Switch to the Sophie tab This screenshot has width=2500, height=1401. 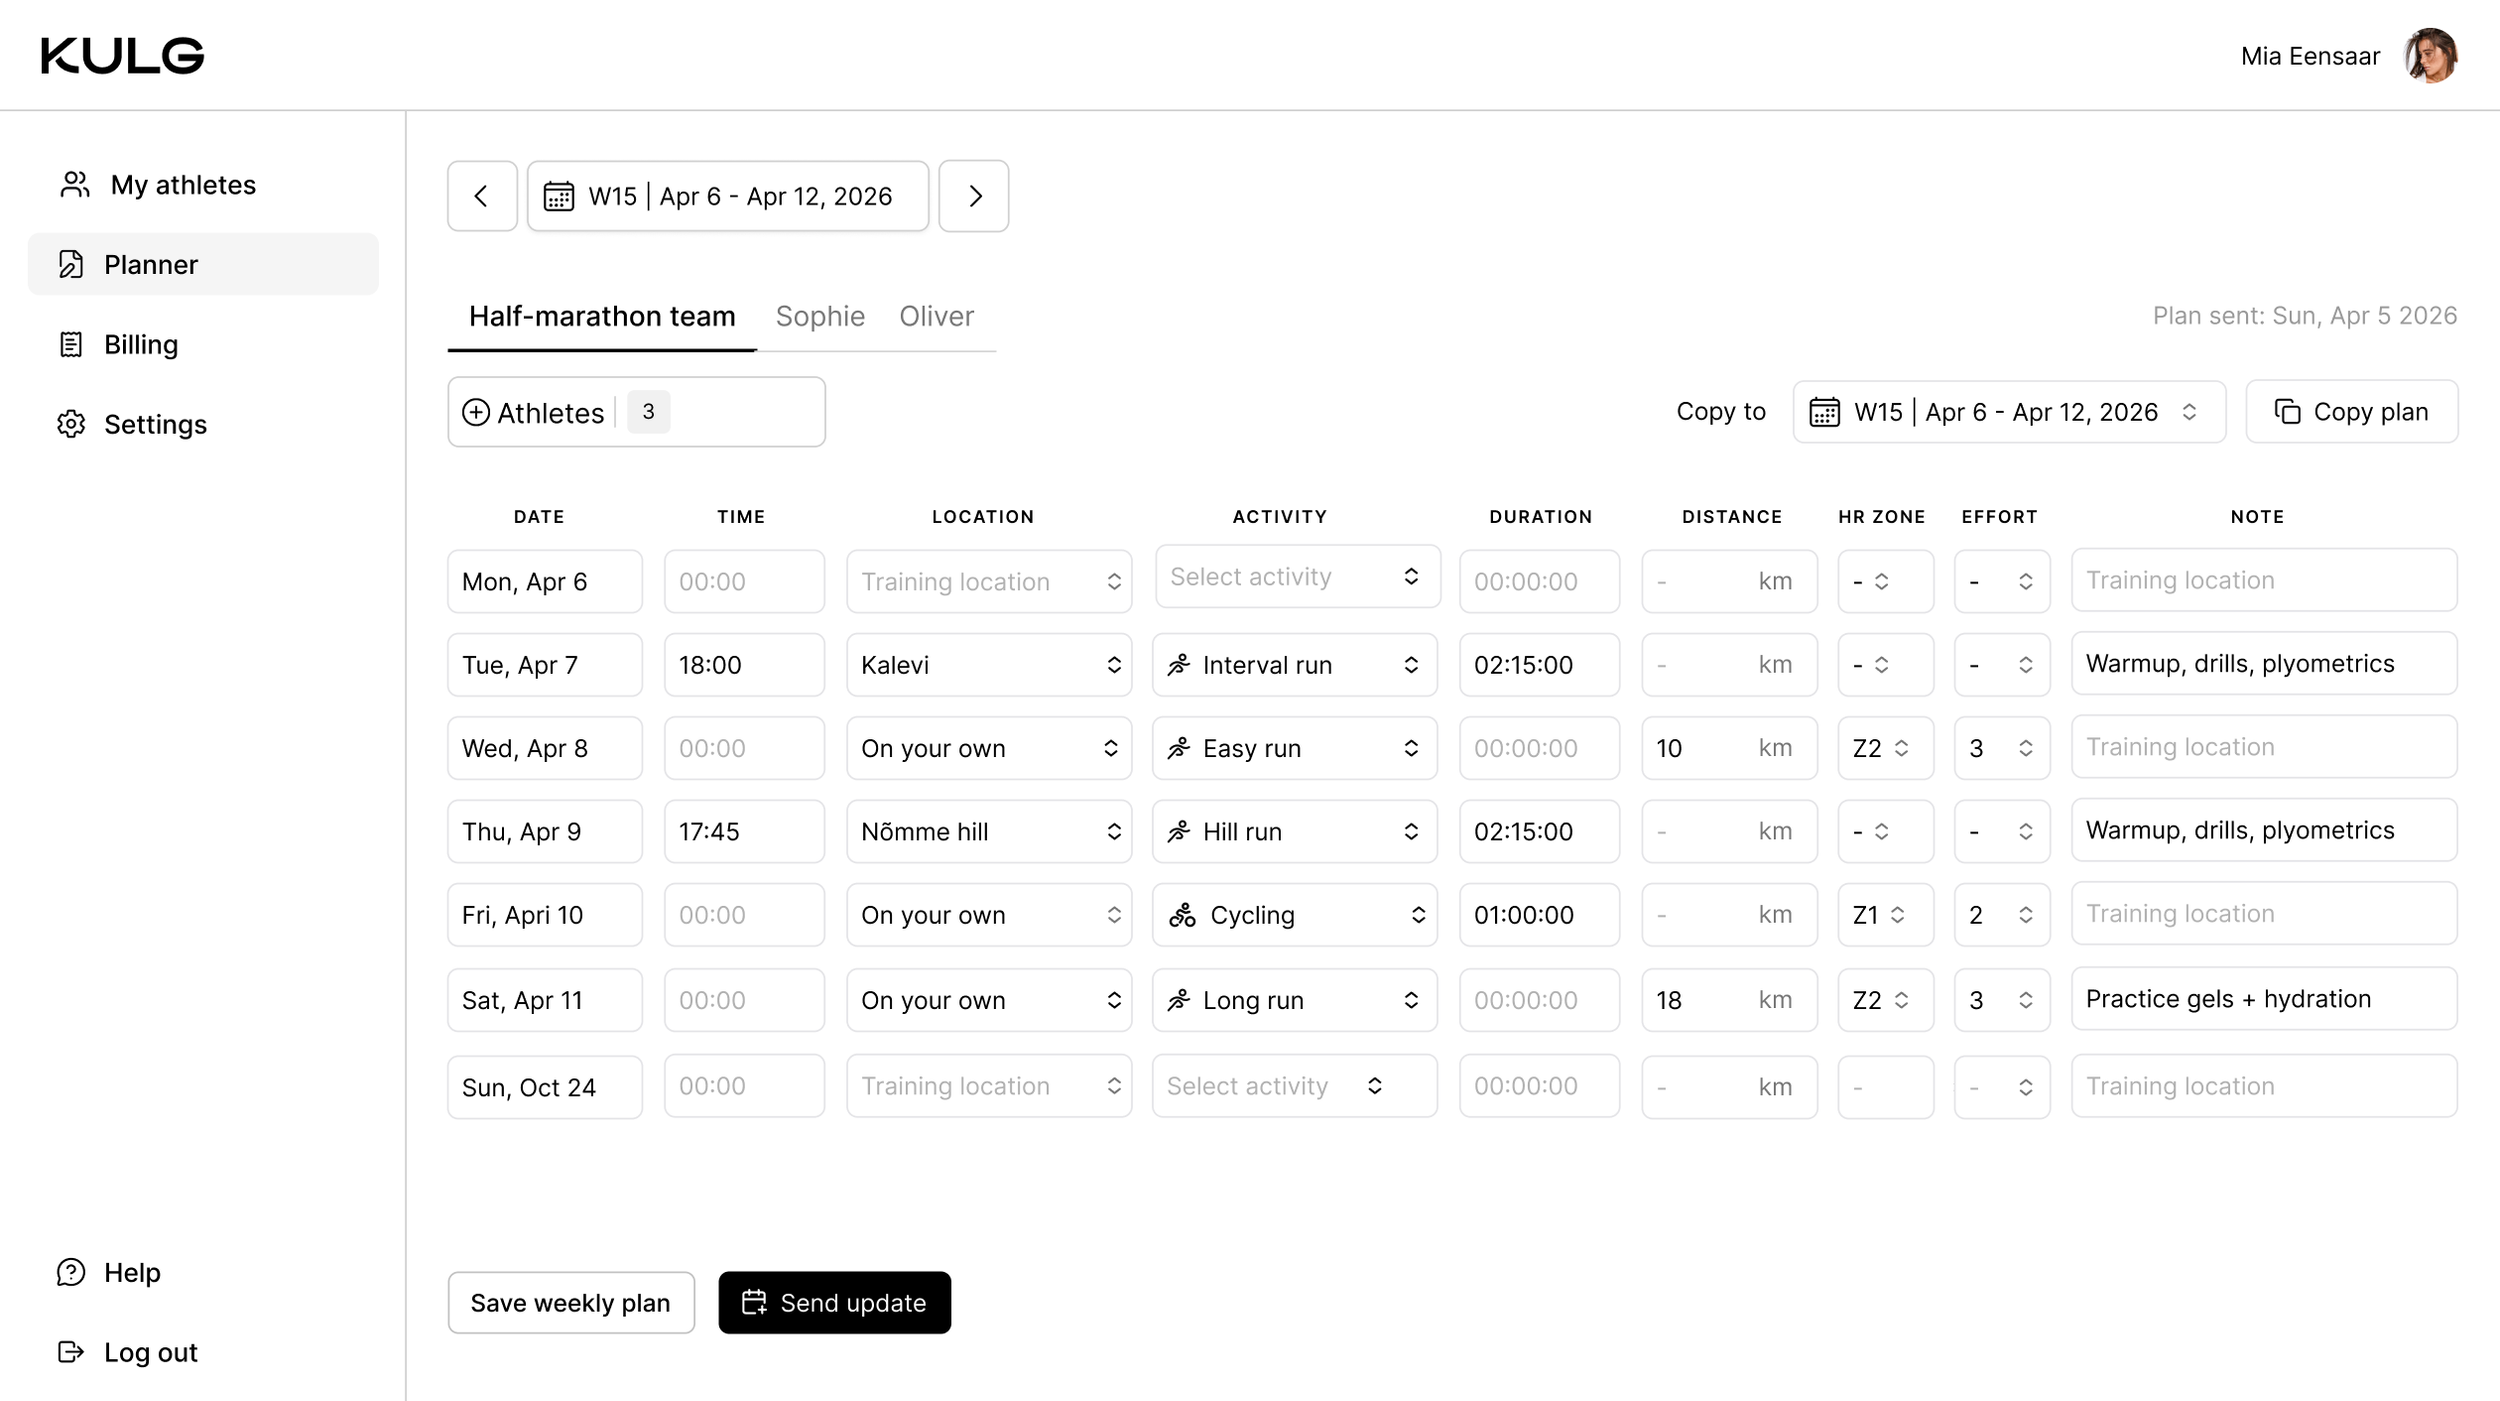(819, 316)
